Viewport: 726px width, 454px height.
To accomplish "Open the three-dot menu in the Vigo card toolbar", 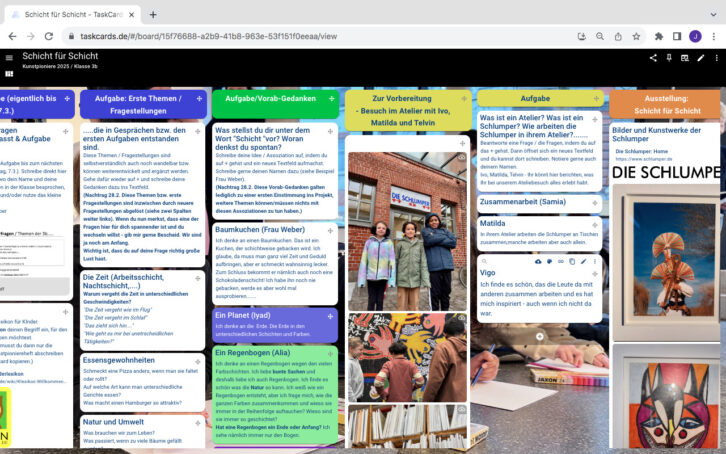I will point(596,261).
